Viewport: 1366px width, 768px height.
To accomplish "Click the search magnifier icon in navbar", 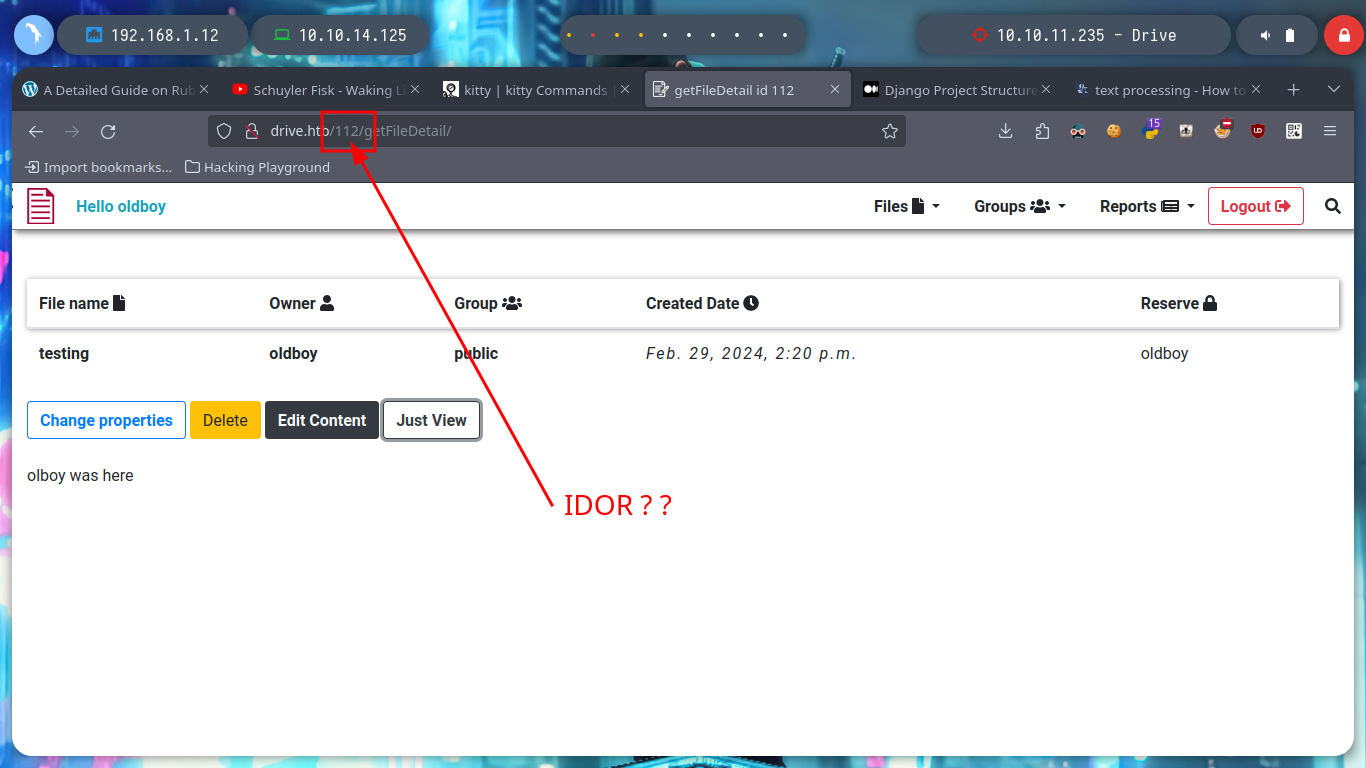I will point(1332,206).
